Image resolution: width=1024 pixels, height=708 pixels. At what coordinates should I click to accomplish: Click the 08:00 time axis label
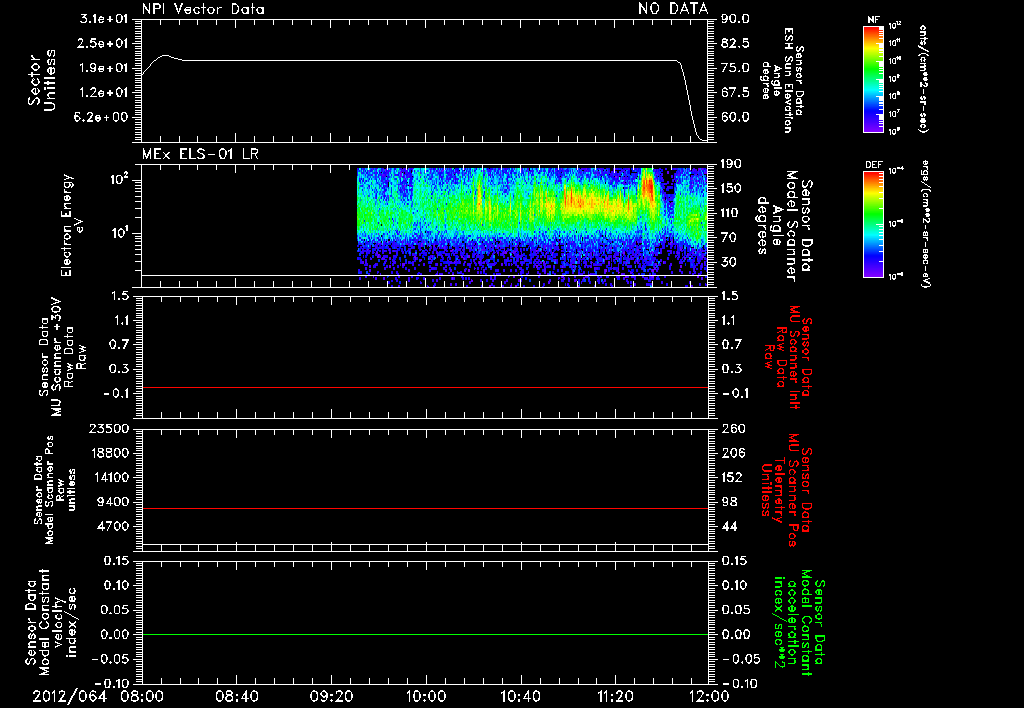click(142, 696)
